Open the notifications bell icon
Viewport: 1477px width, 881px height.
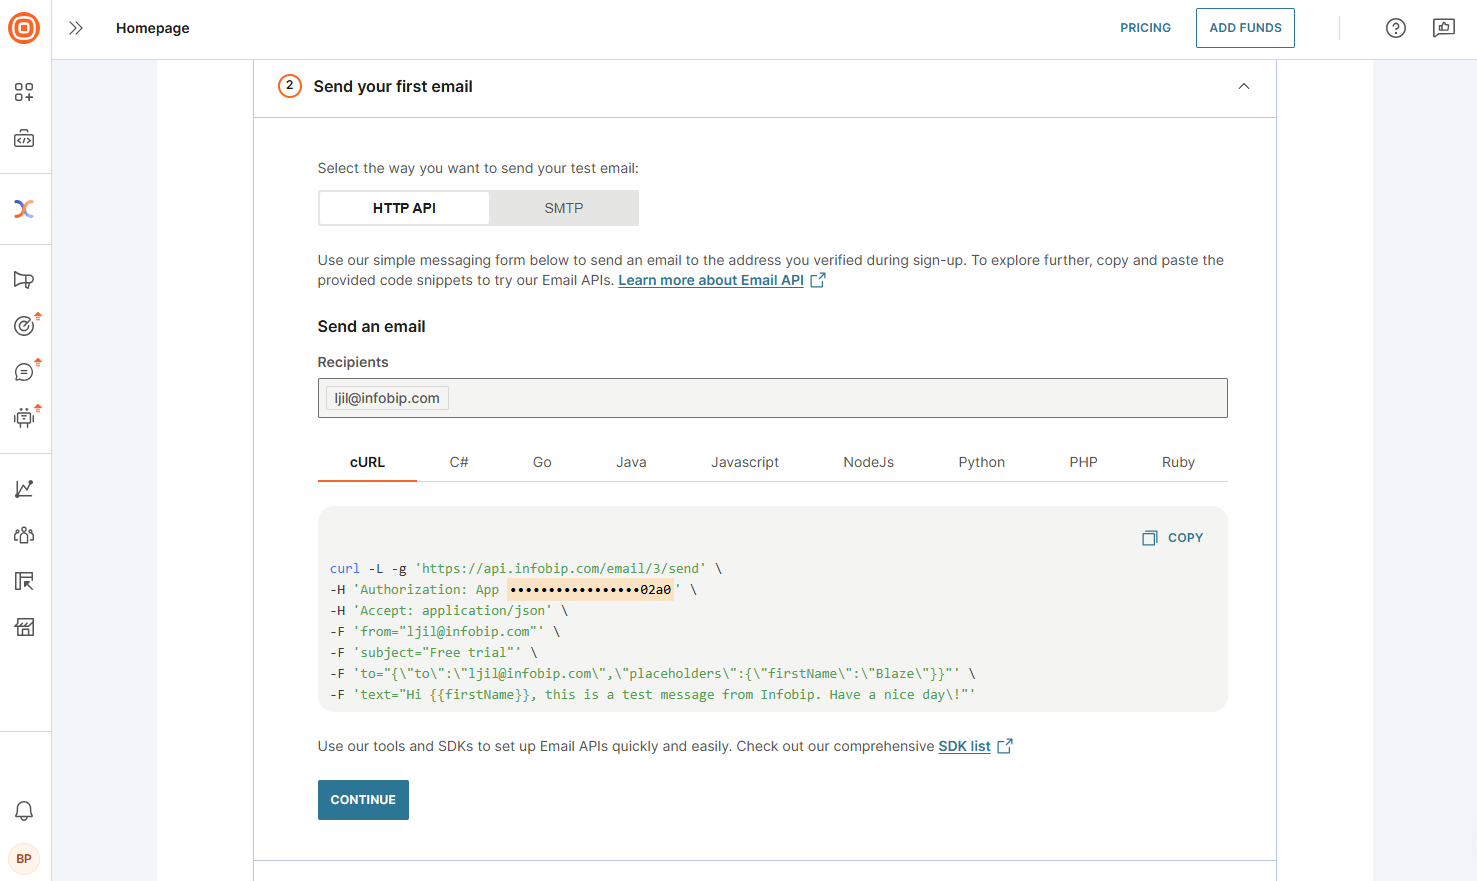click(24, 811)
